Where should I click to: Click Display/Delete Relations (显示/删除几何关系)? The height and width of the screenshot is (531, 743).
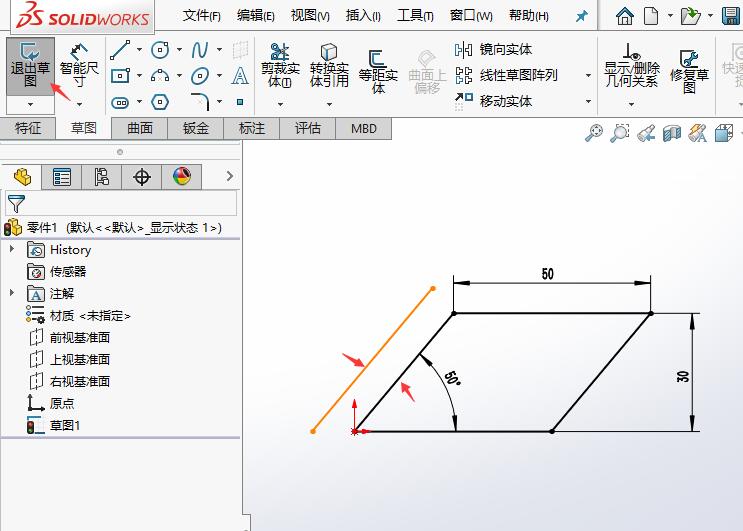(632, 65)
